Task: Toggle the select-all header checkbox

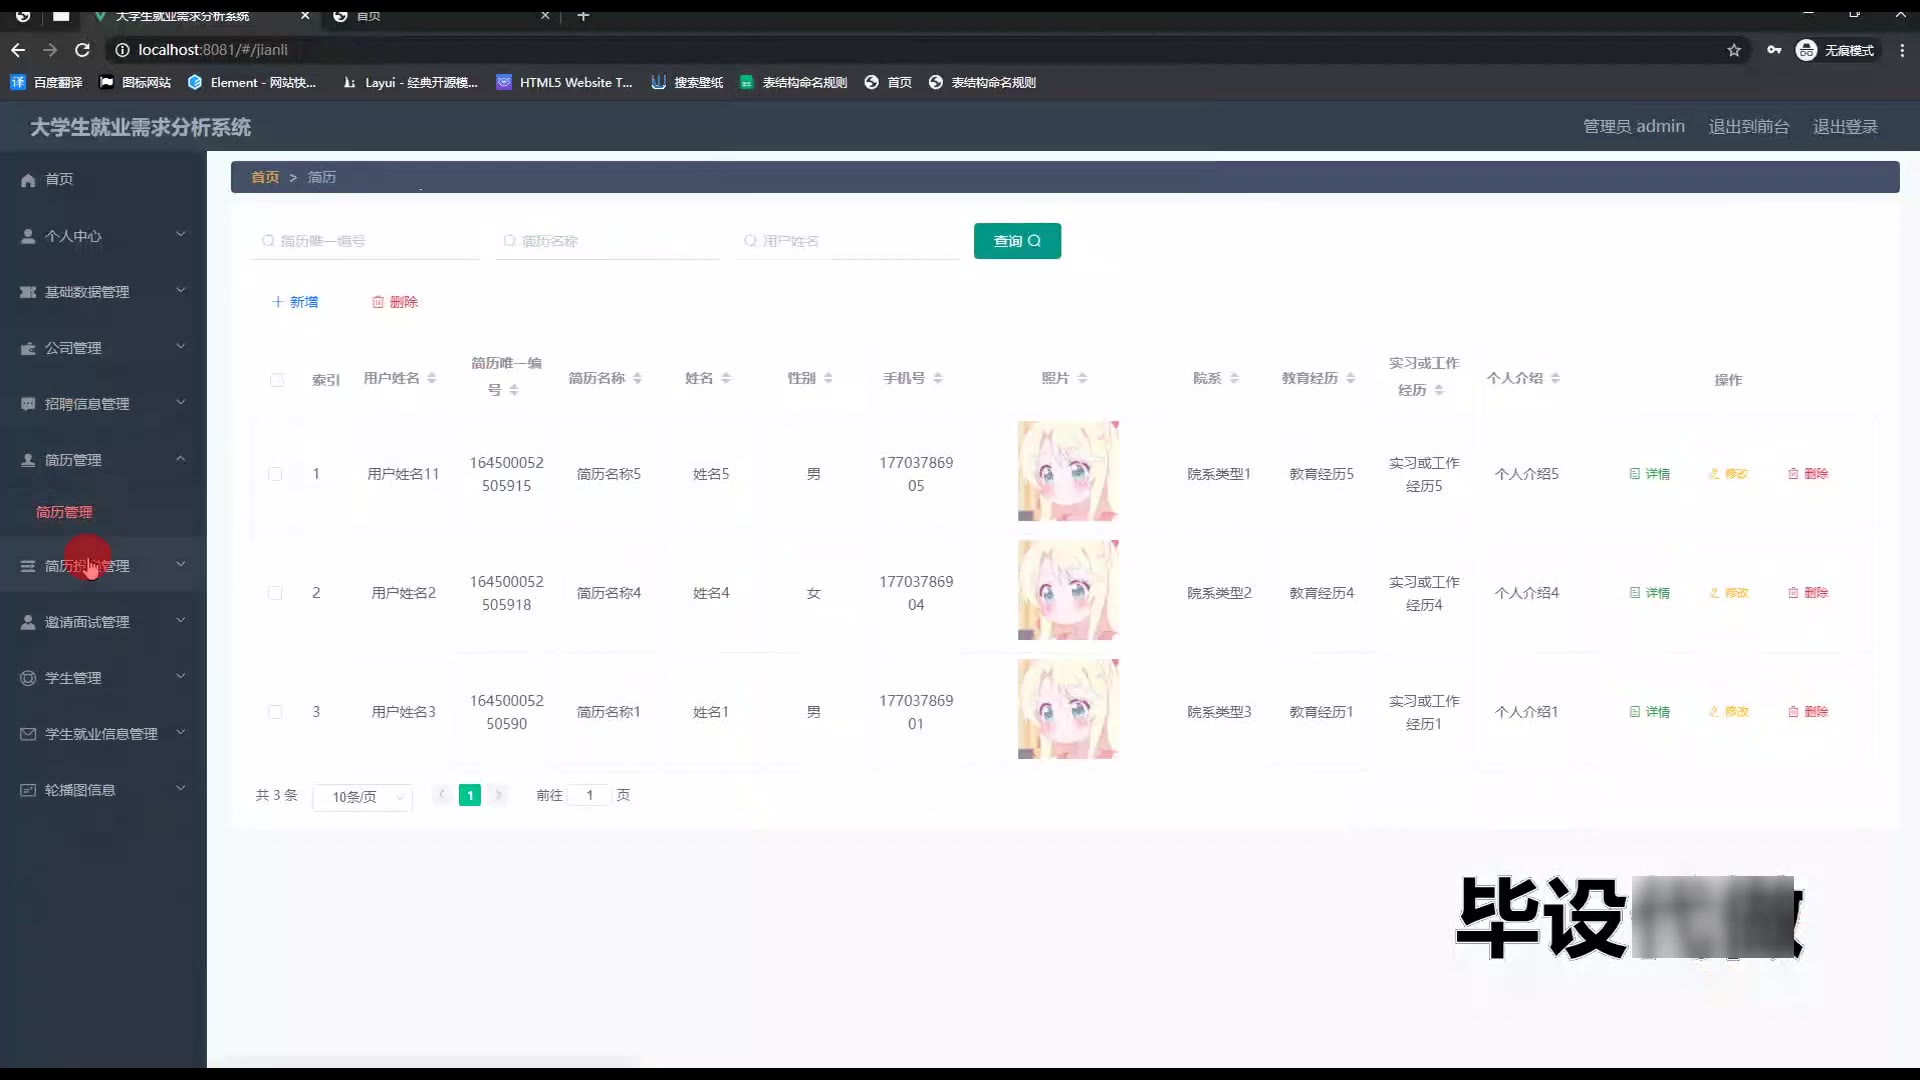Action: (x=277, y=380)
